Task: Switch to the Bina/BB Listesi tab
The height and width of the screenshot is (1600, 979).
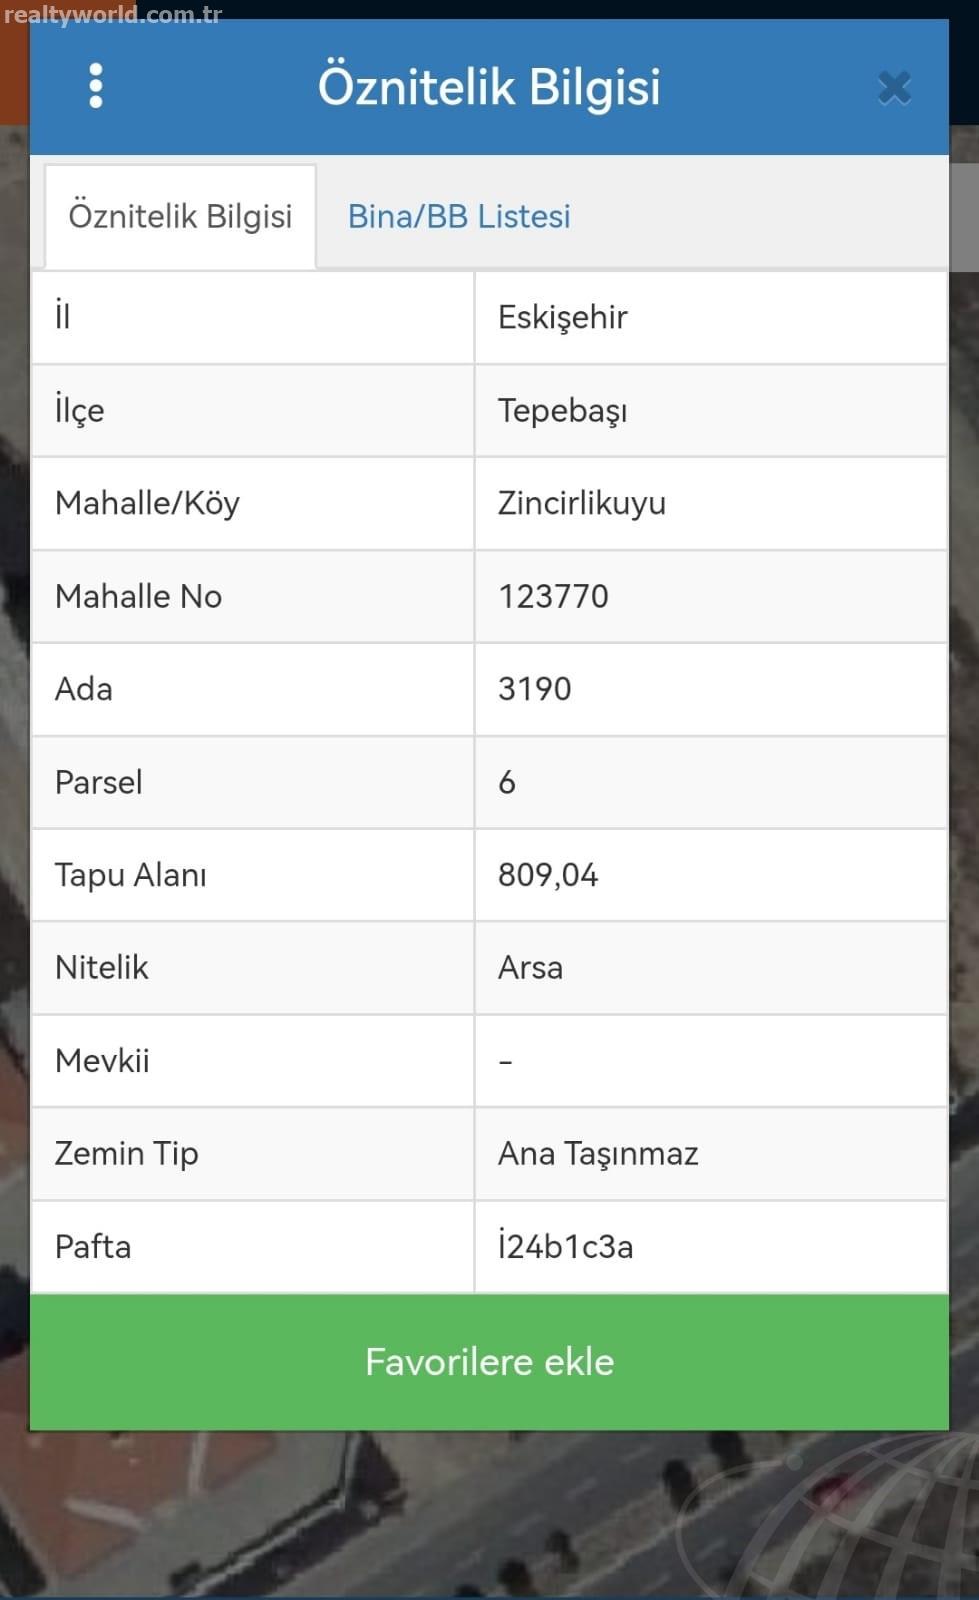Action: point(459,216)
